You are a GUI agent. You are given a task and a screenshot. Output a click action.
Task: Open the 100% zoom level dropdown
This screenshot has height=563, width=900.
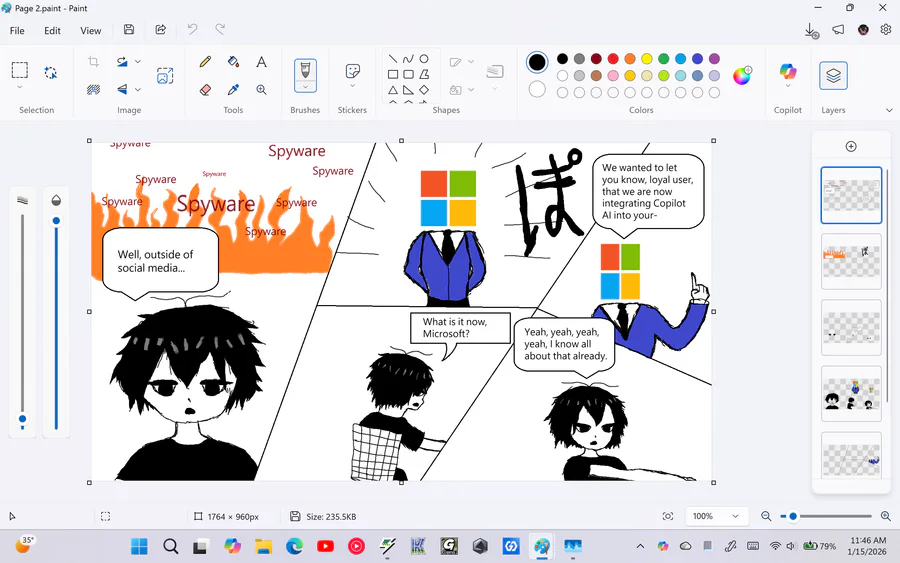click(716, 516)
